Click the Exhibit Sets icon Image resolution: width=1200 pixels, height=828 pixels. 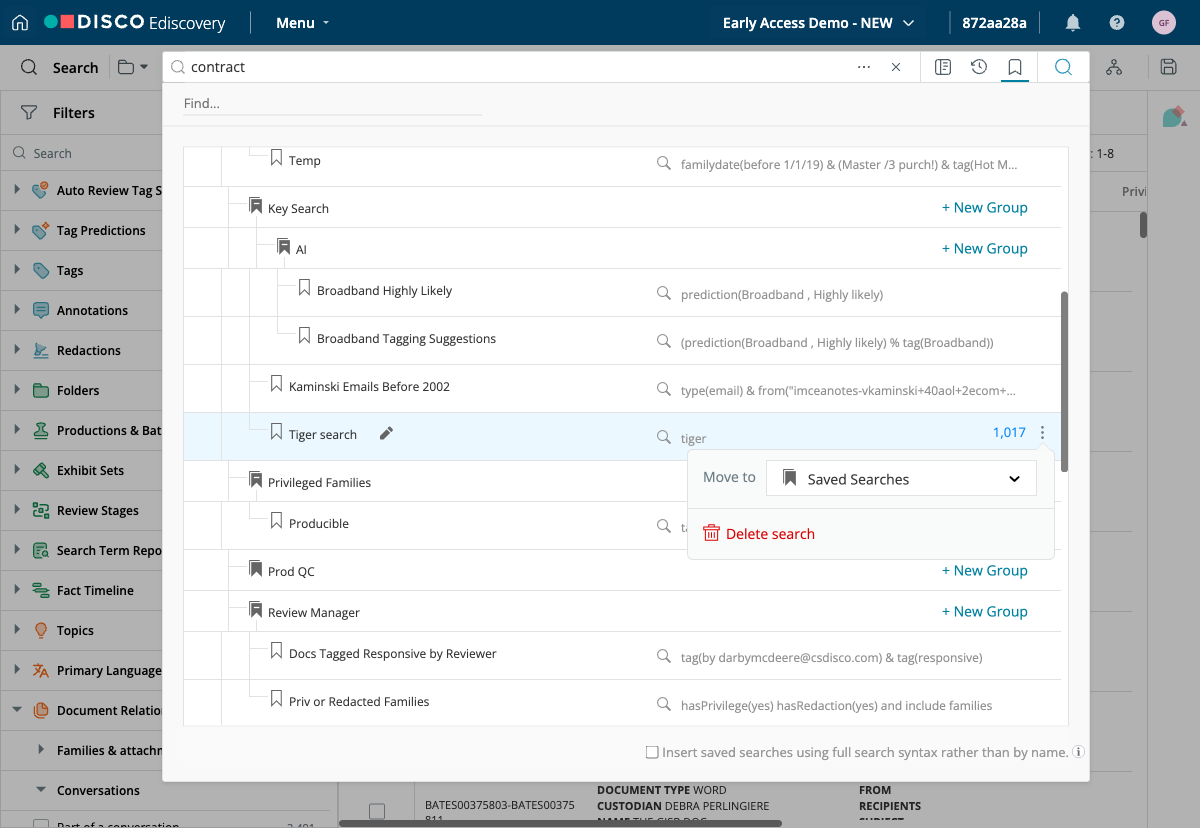(41, 470)
